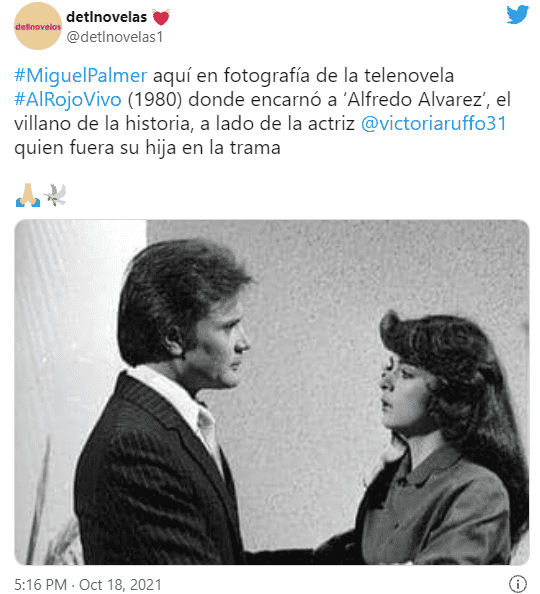Image resolution: width=540 pixels, height=594 pixels.
Task: Click the detlnovelas profile avatar
Action: coord(38,26)
